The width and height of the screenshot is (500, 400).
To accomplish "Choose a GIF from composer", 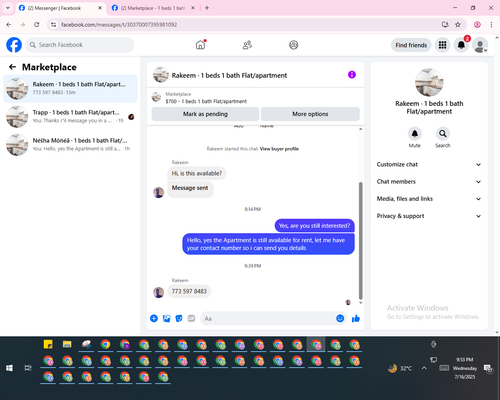I will (191, 318).
